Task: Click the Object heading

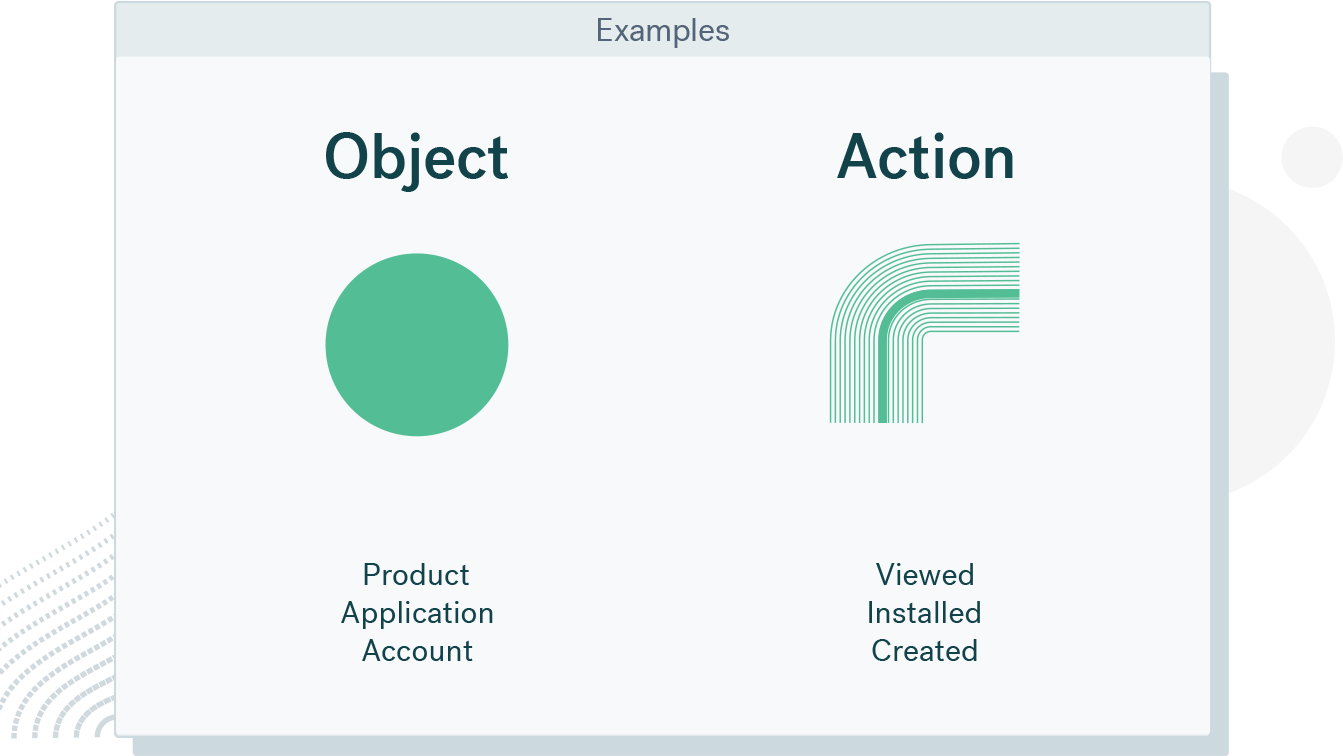Action: click(x=417, y=158)
